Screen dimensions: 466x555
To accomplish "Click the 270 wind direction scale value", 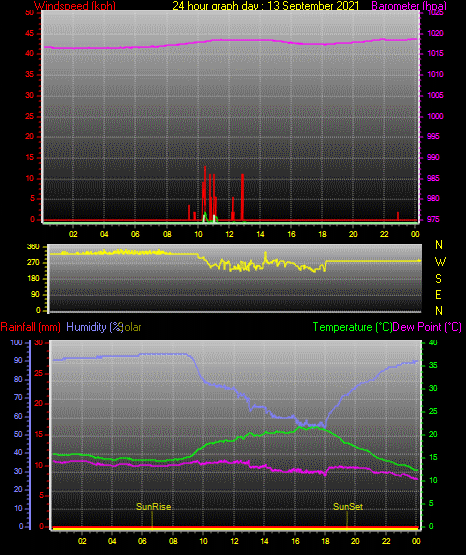I will coord(33,263).
